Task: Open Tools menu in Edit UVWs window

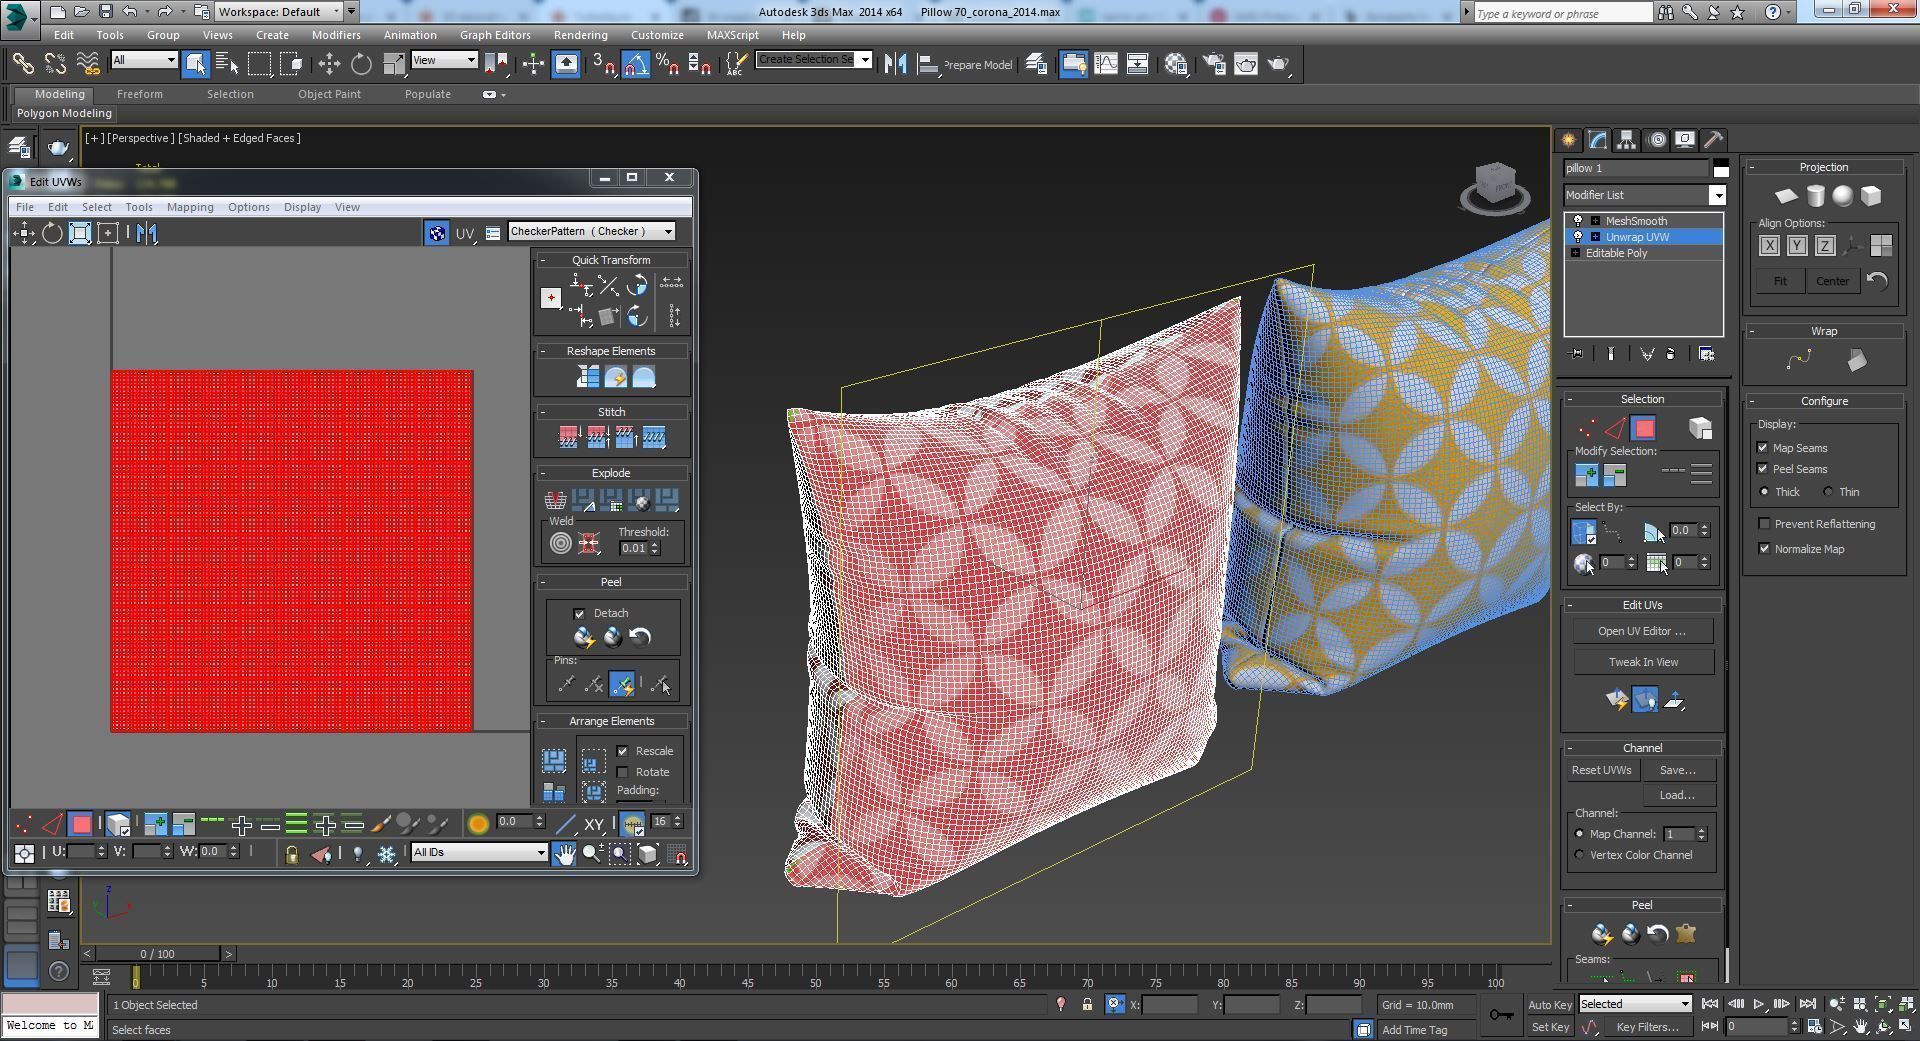Action: (x=139, y=207)
